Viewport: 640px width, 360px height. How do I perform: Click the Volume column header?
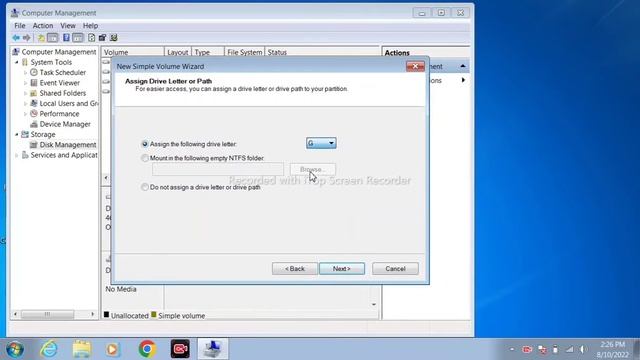coord(133,52)
